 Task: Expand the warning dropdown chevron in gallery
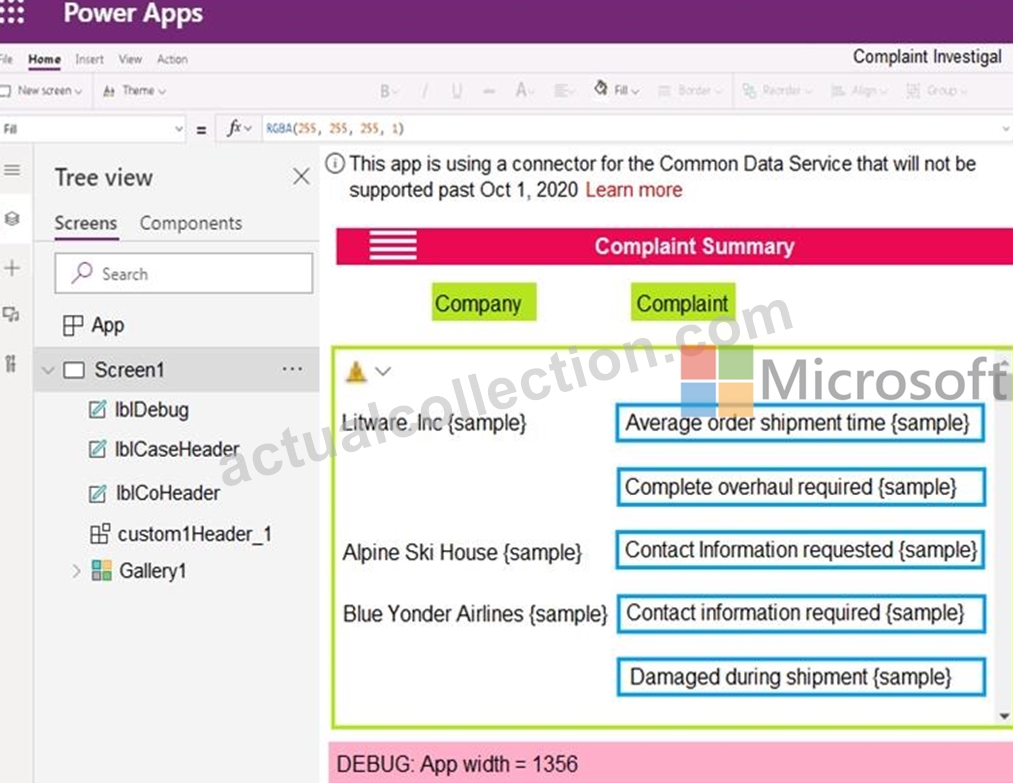[383, 371]
